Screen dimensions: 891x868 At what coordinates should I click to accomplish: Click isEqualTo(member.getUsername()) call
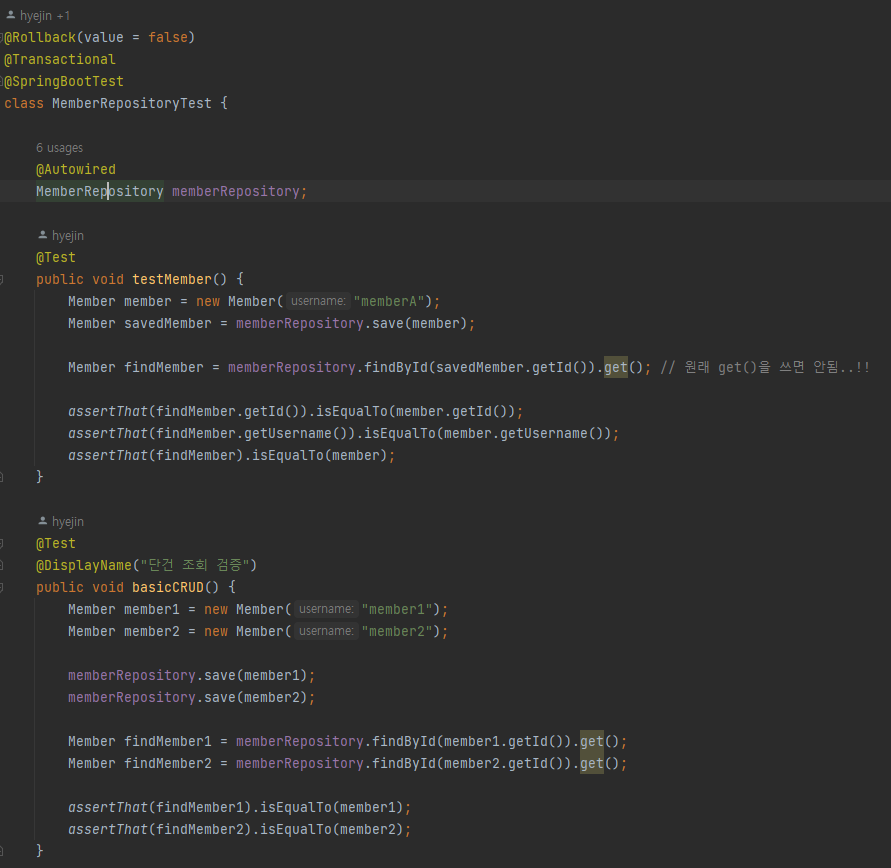488,434
